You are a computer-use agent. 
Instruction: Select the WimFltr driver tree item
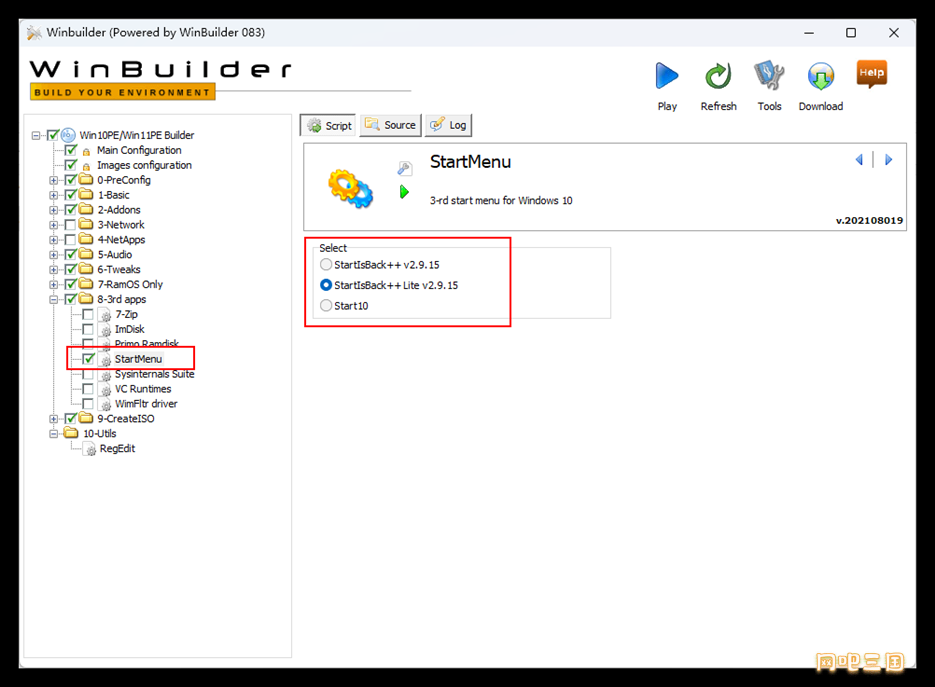146,404
